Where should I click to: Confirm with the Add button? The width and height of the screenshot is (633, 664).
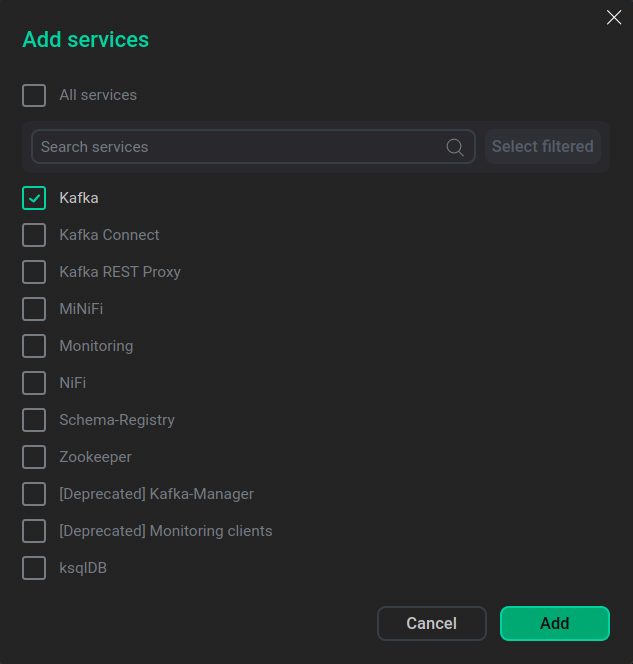click(554, 623)
